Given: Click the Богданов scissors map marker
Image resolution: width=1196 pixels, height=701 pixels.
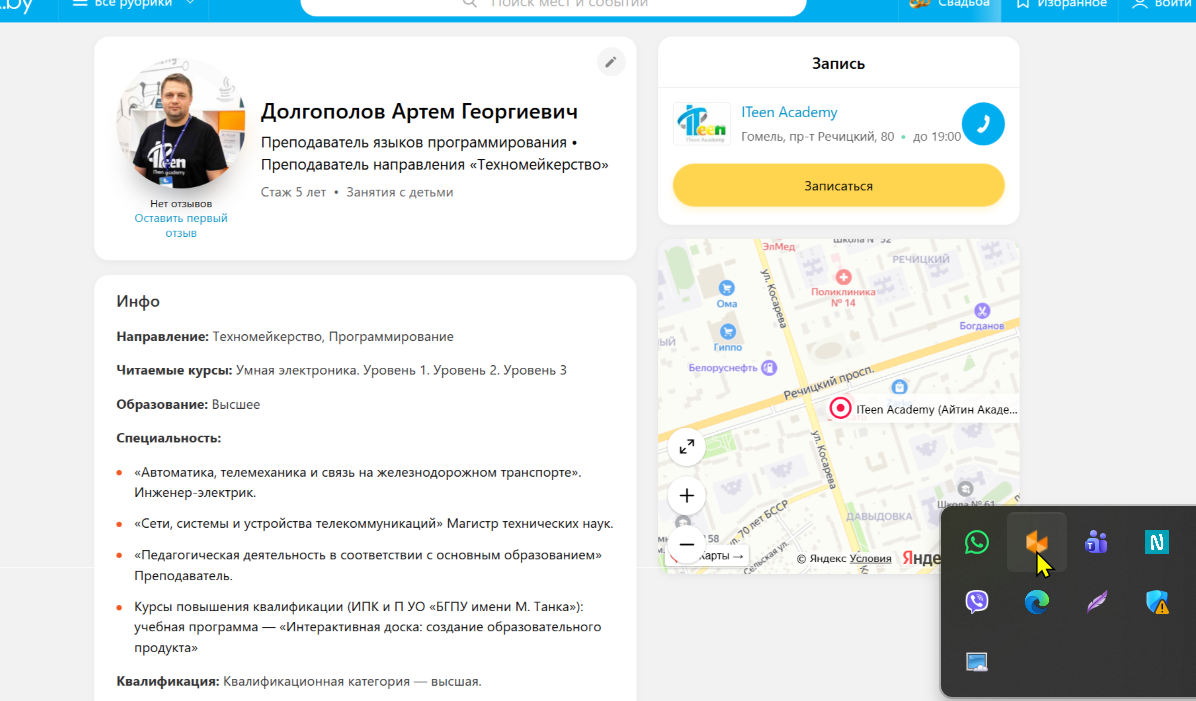Looking at the screenshot, I should [982, 310].
